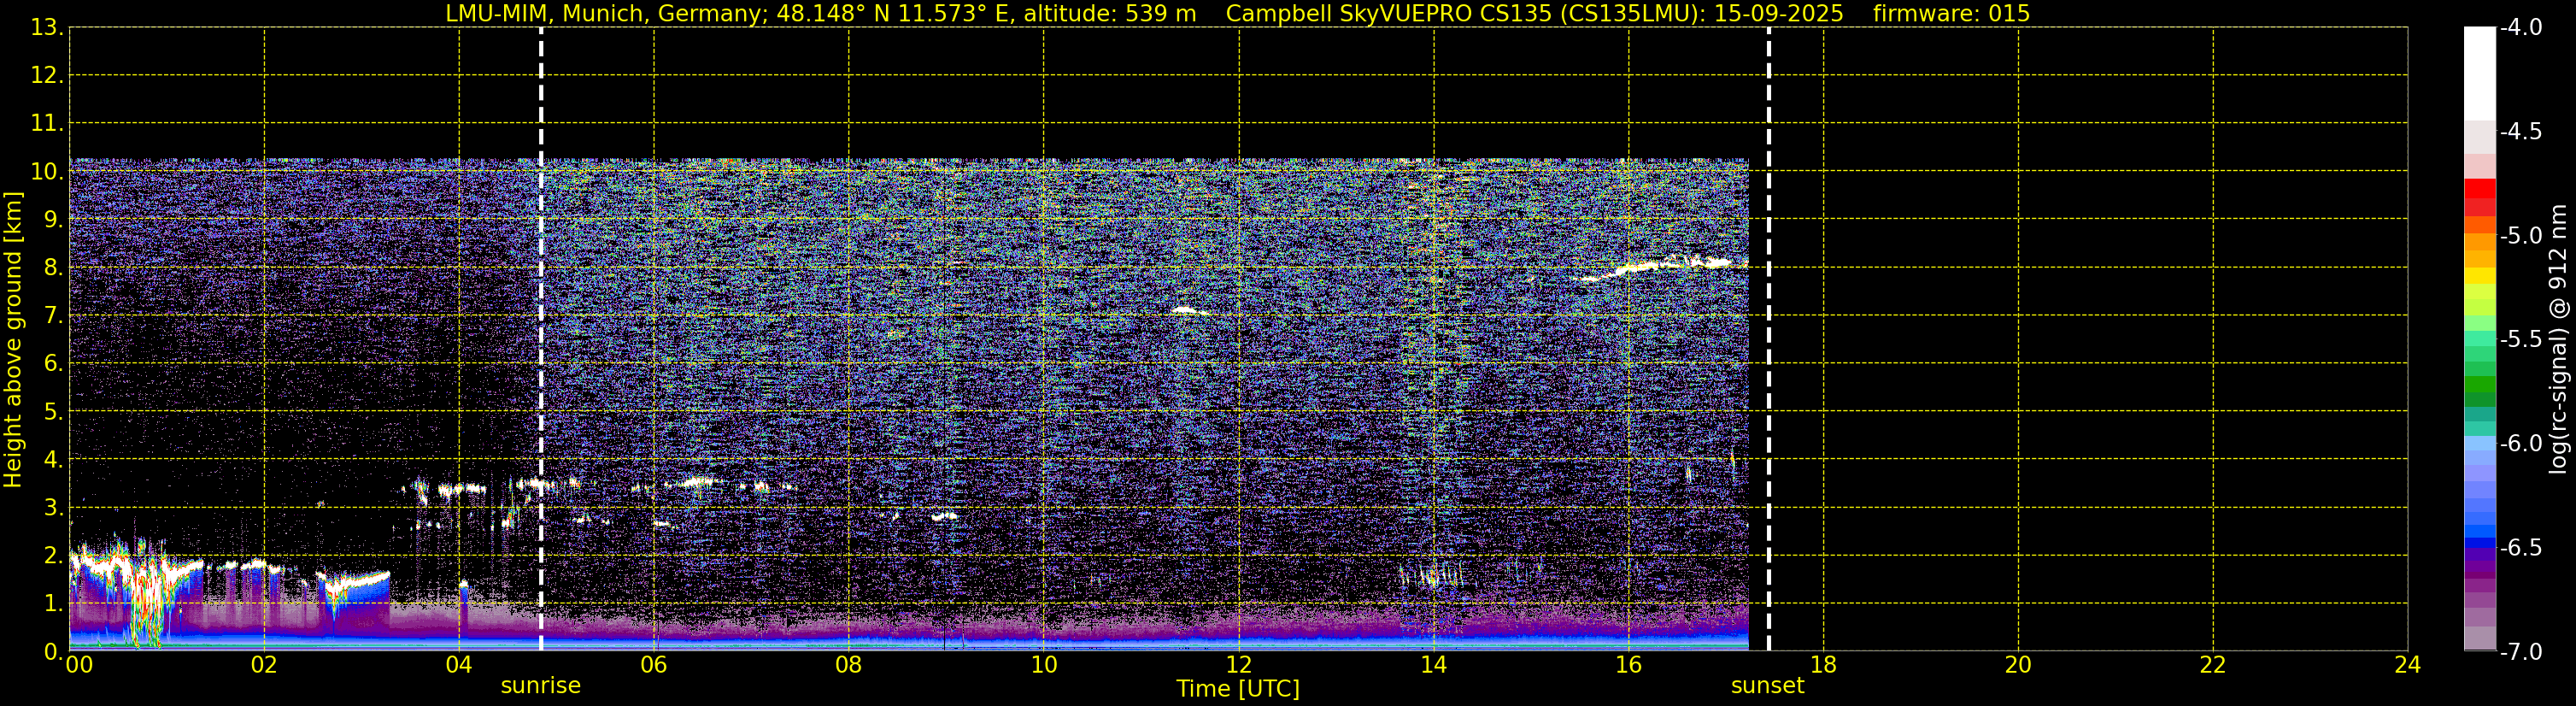Click the dashed white sunrise marker line
Viewport: 2576px width, 706px height.
(x=541, y=340)
